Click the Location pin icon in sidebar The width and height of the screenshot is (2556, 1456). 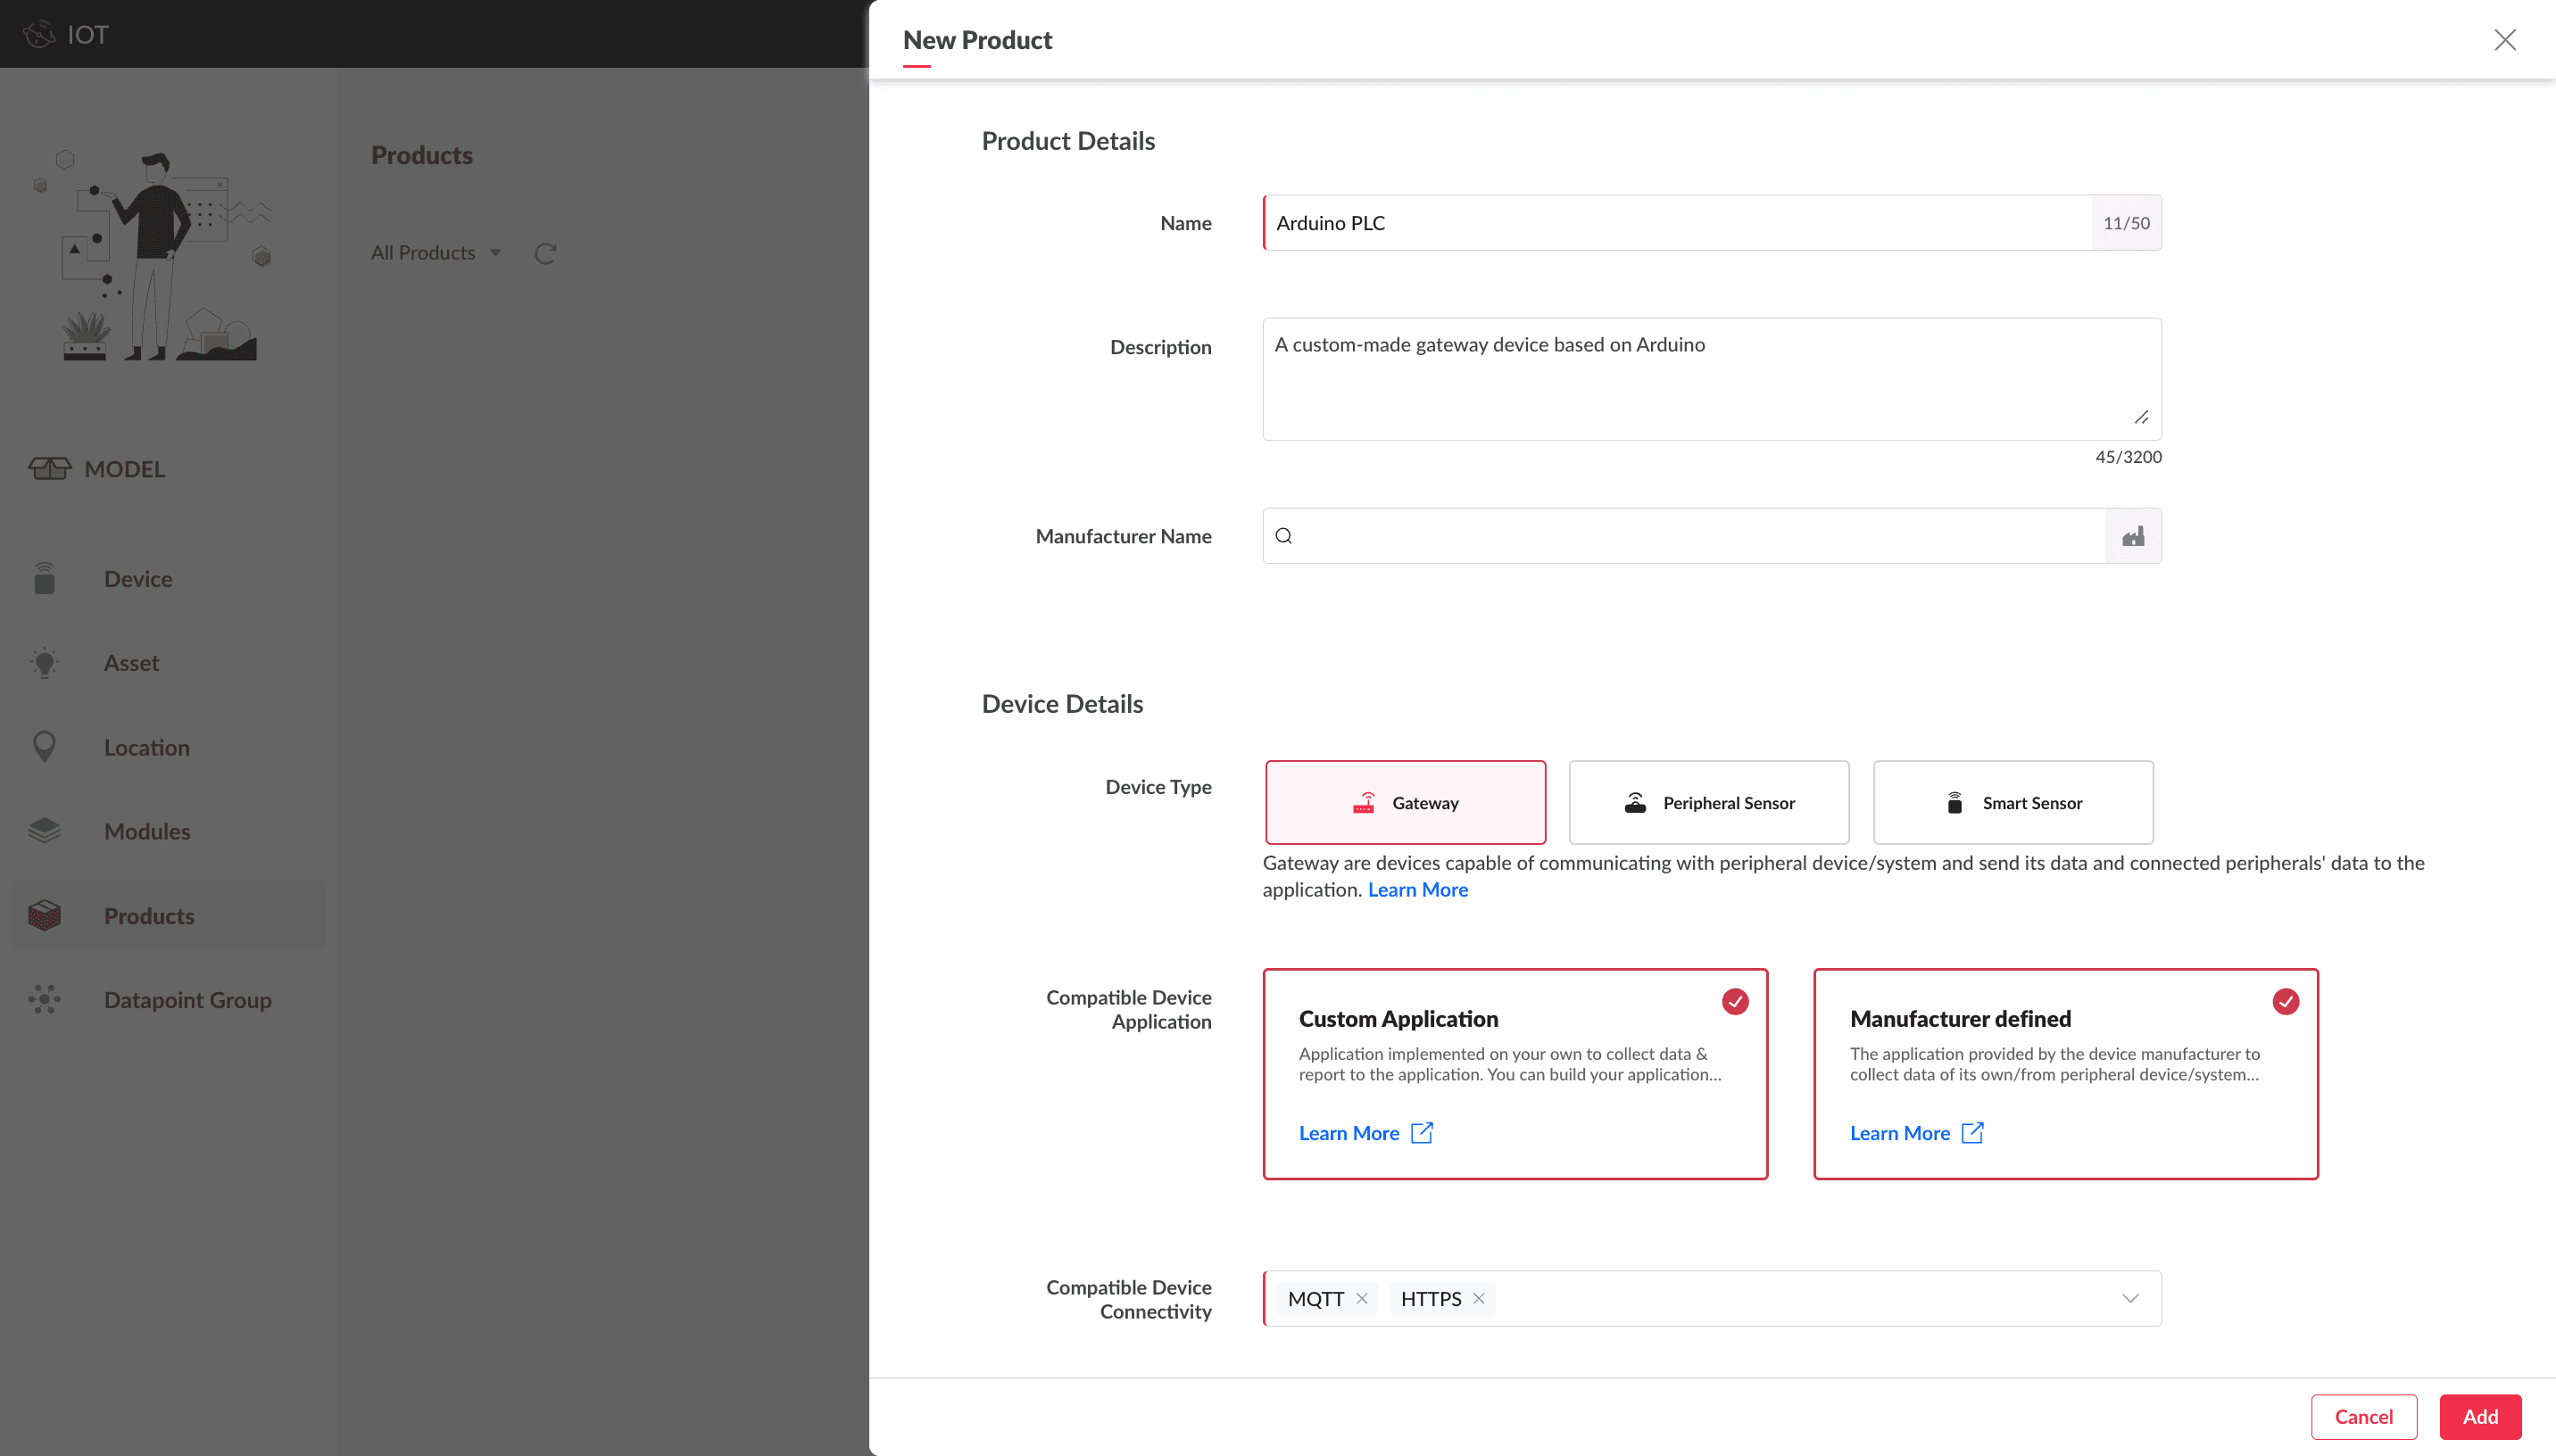(x=45, y=747)
